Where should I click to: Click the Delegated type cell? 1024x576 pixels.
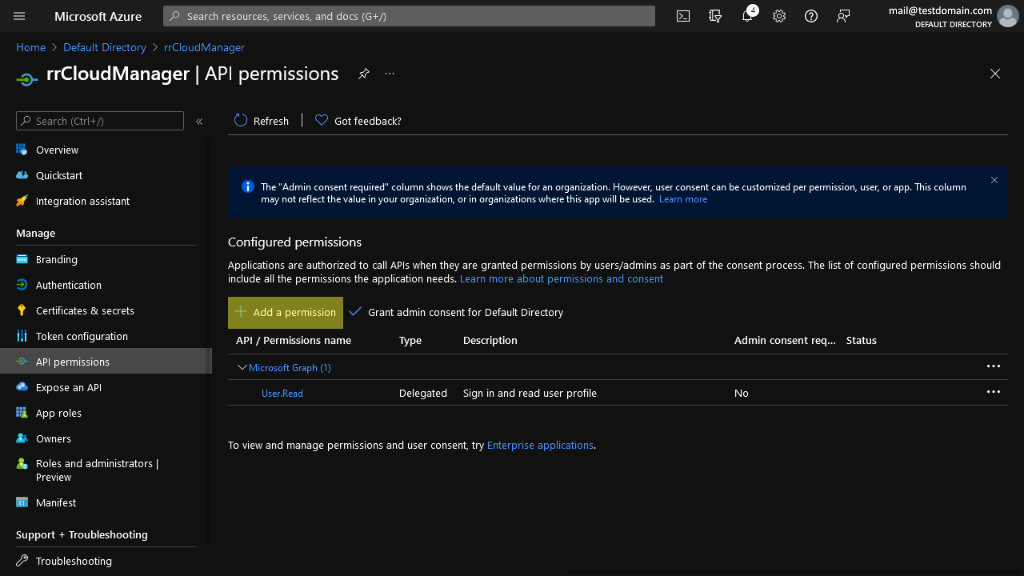coord(423,393)
